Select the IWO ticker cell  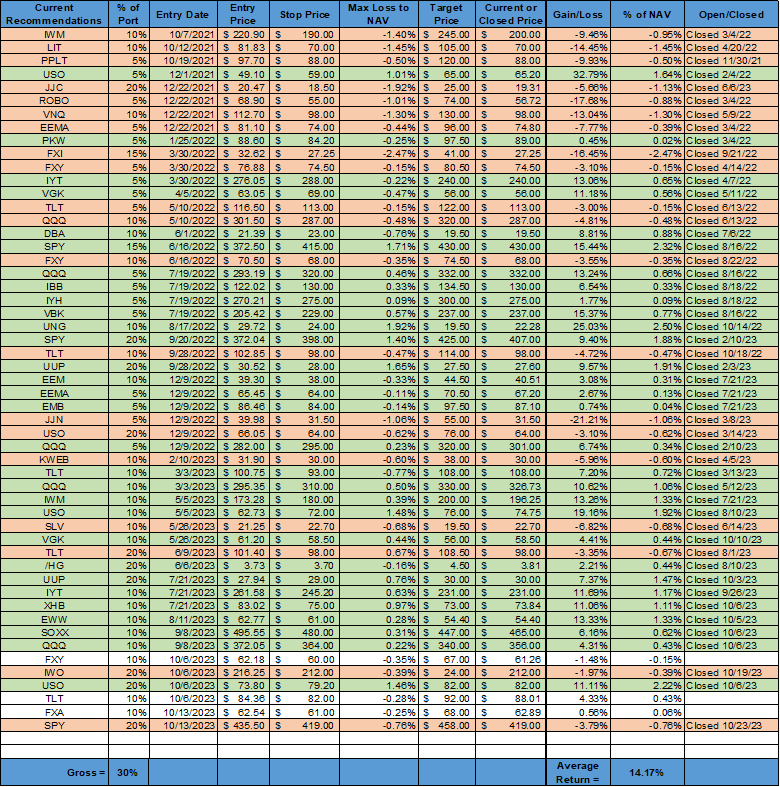point(54,672)
